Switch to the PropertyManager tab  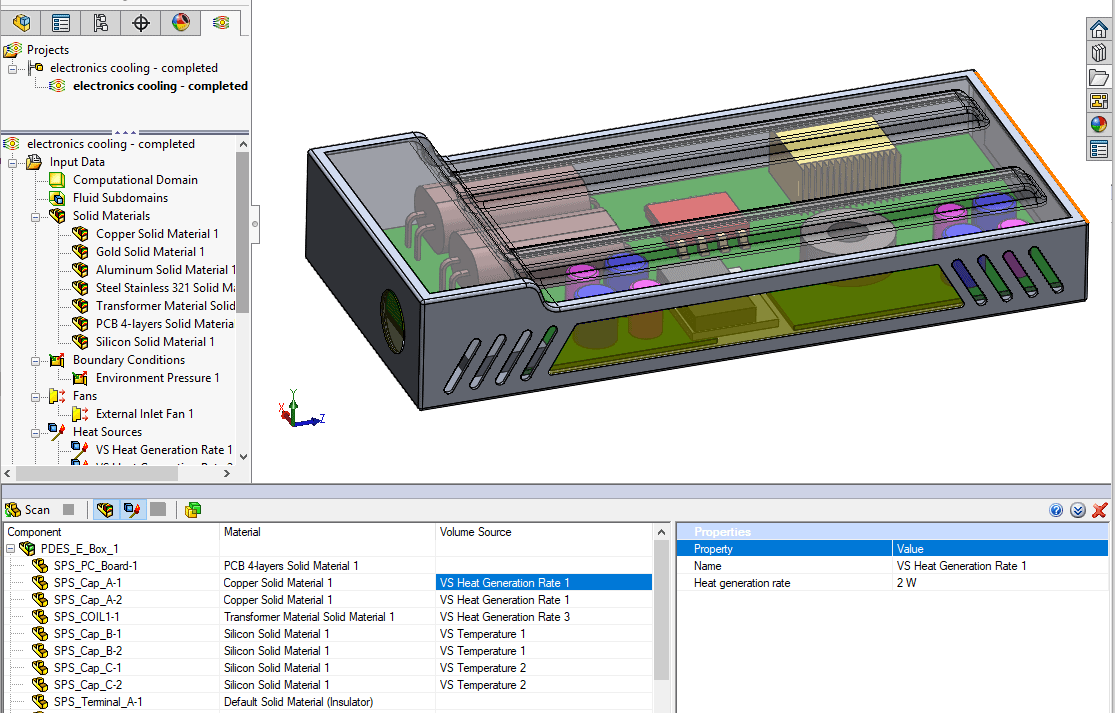tap(61, 23)
